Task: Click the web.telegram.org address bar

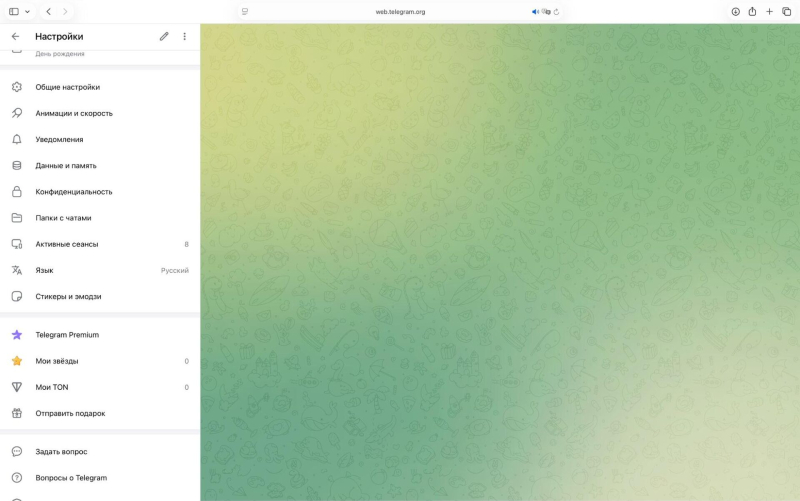Action: 400,12
